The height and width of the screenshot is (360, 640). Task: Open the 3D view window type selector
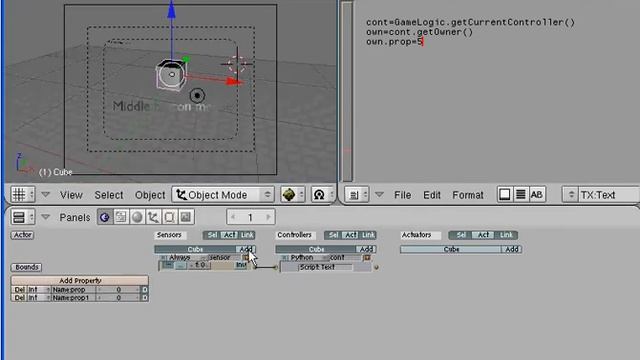(x=22, y=195)
